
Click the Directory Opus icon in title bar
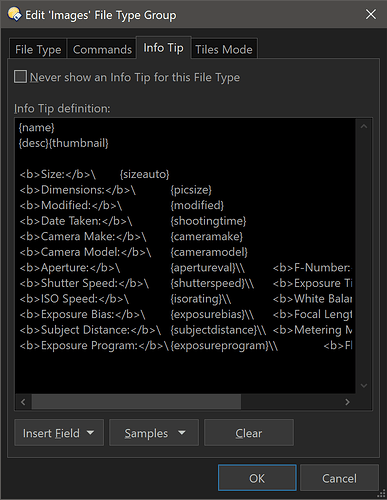(14, 15)
